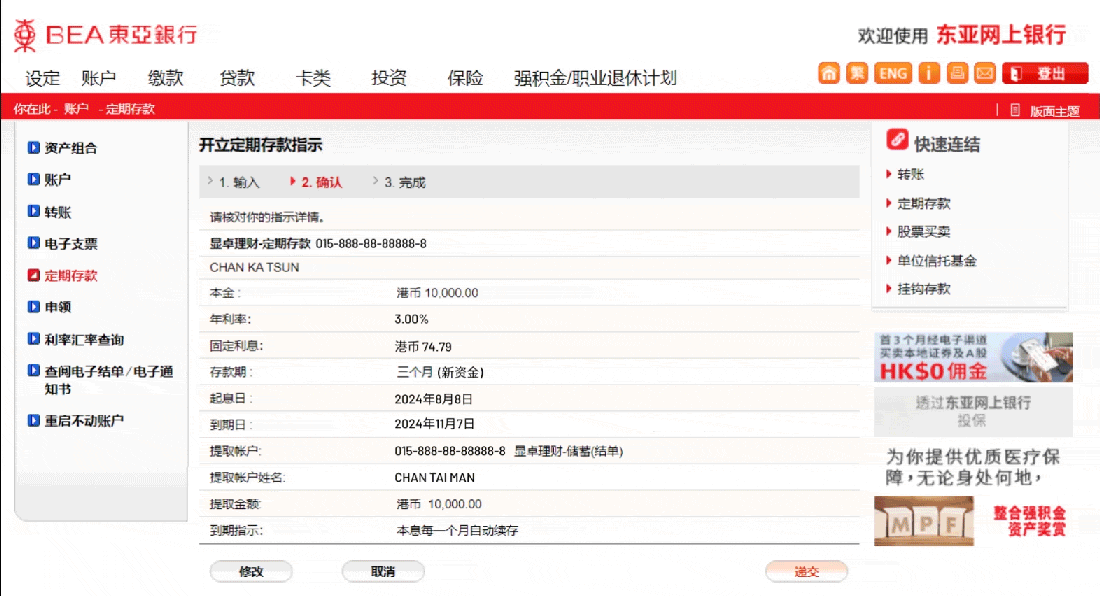This screenshot has width=1100, height=596.
Task: Open the 卡类 top menu
Action: [x=313, y=78]
